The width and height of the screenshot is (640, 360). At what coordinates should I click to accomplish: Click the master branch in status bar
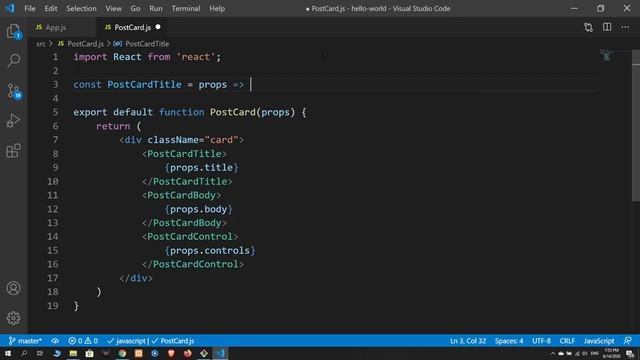(25, 341)
